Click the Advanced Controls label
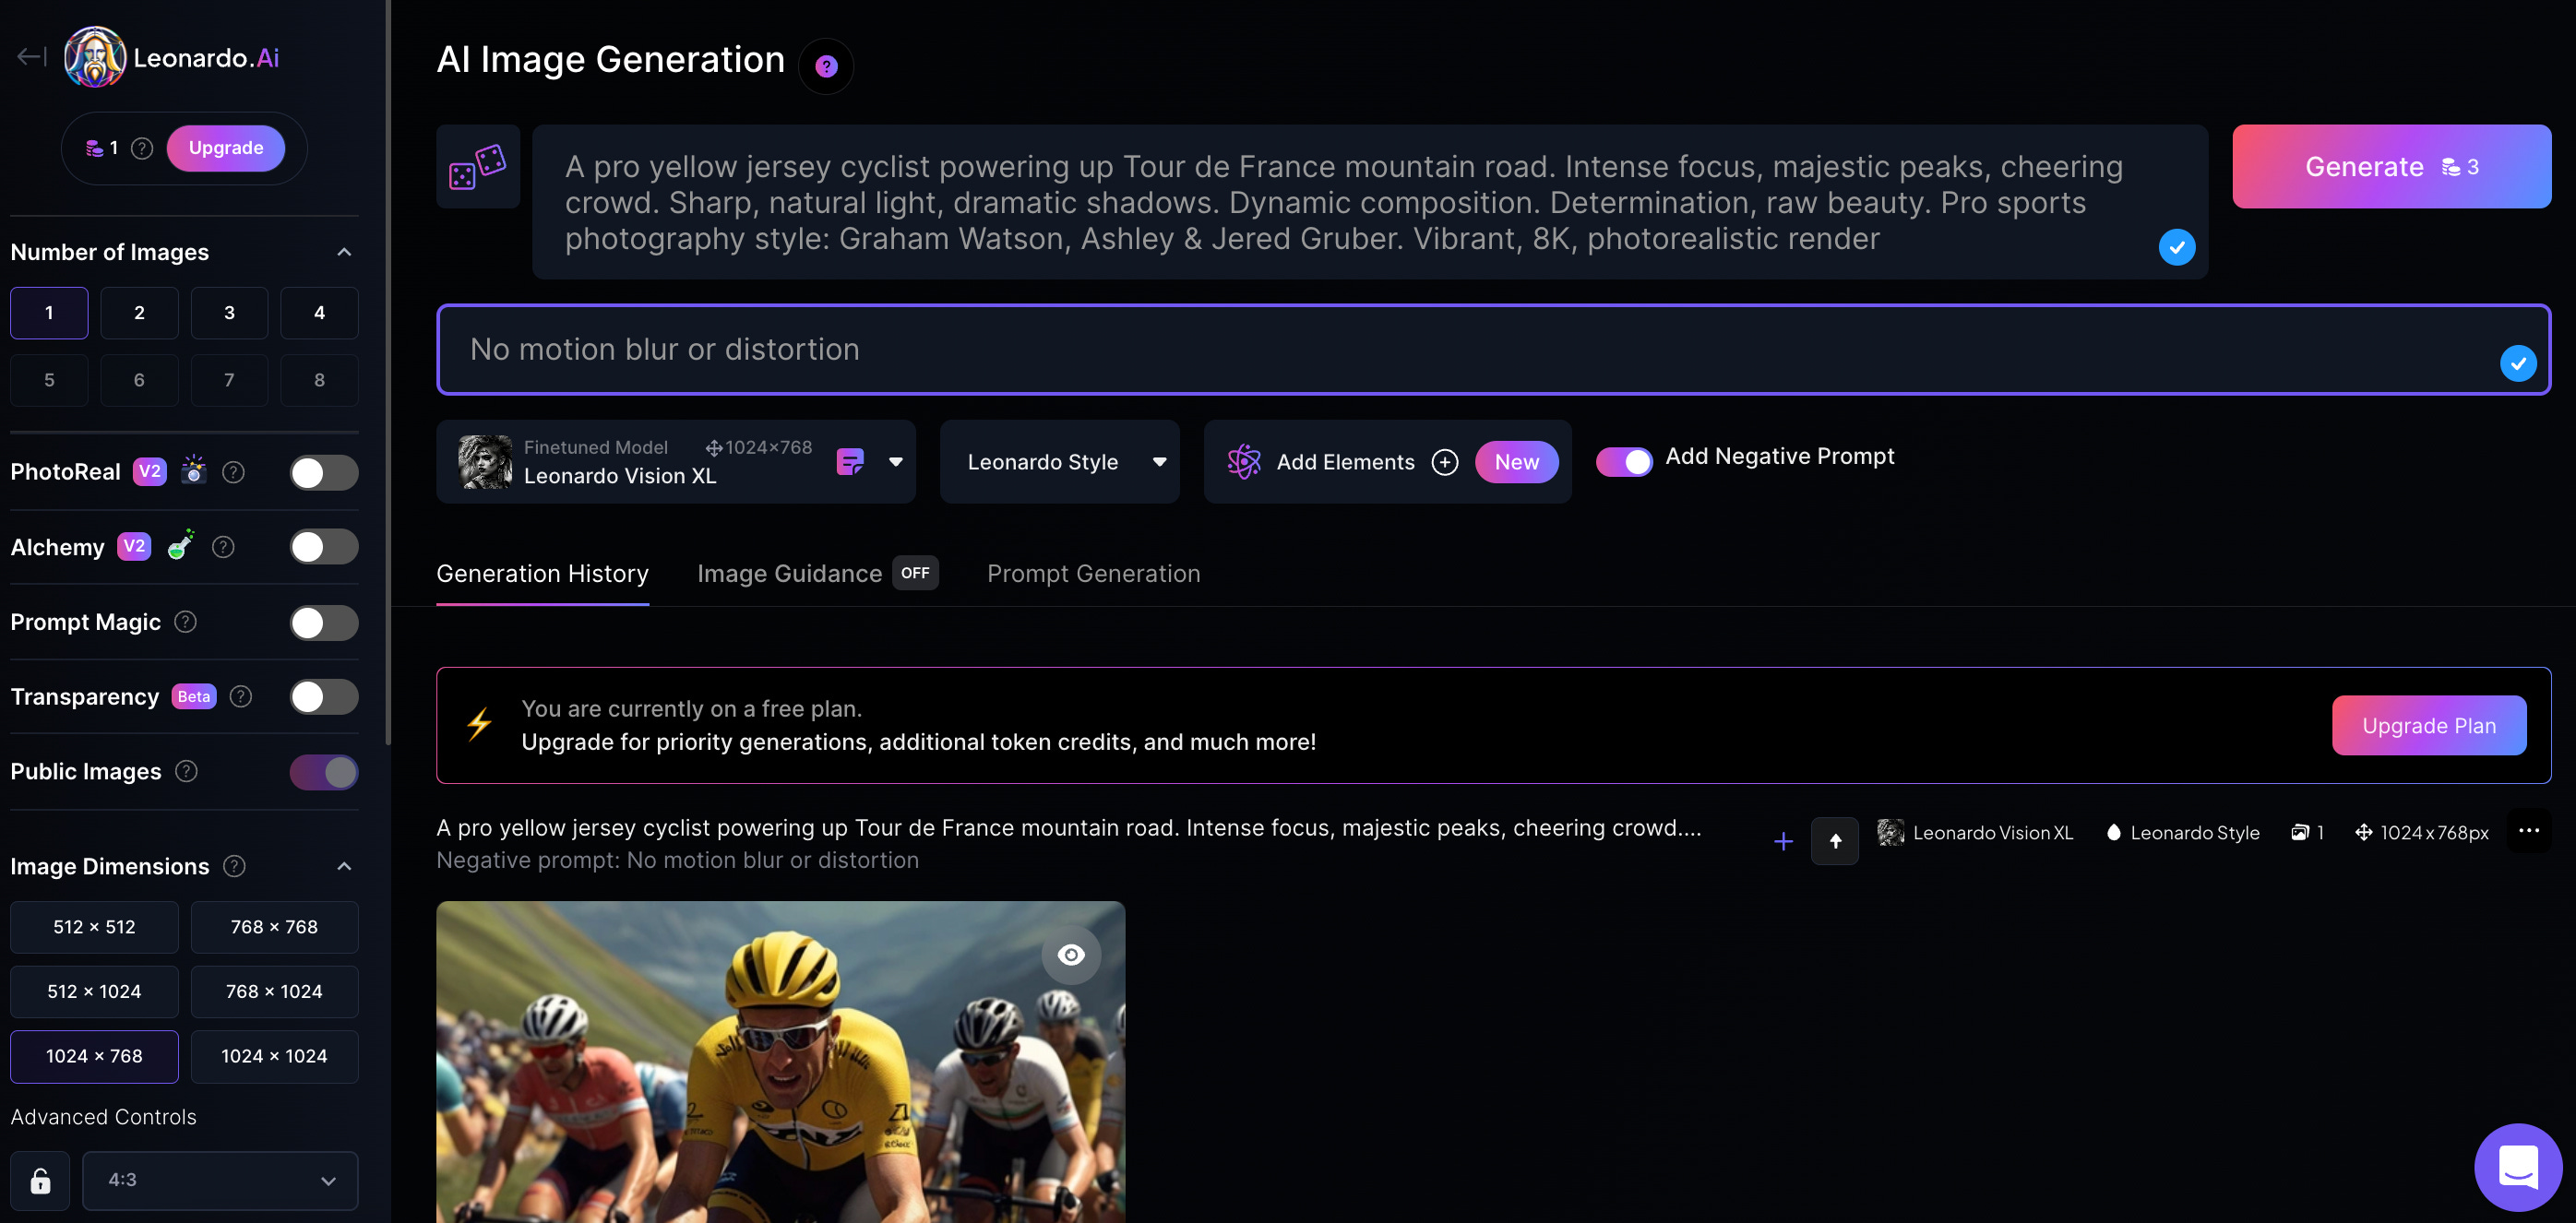This screenshot has height=1223, width=2576. (103, 1117)
